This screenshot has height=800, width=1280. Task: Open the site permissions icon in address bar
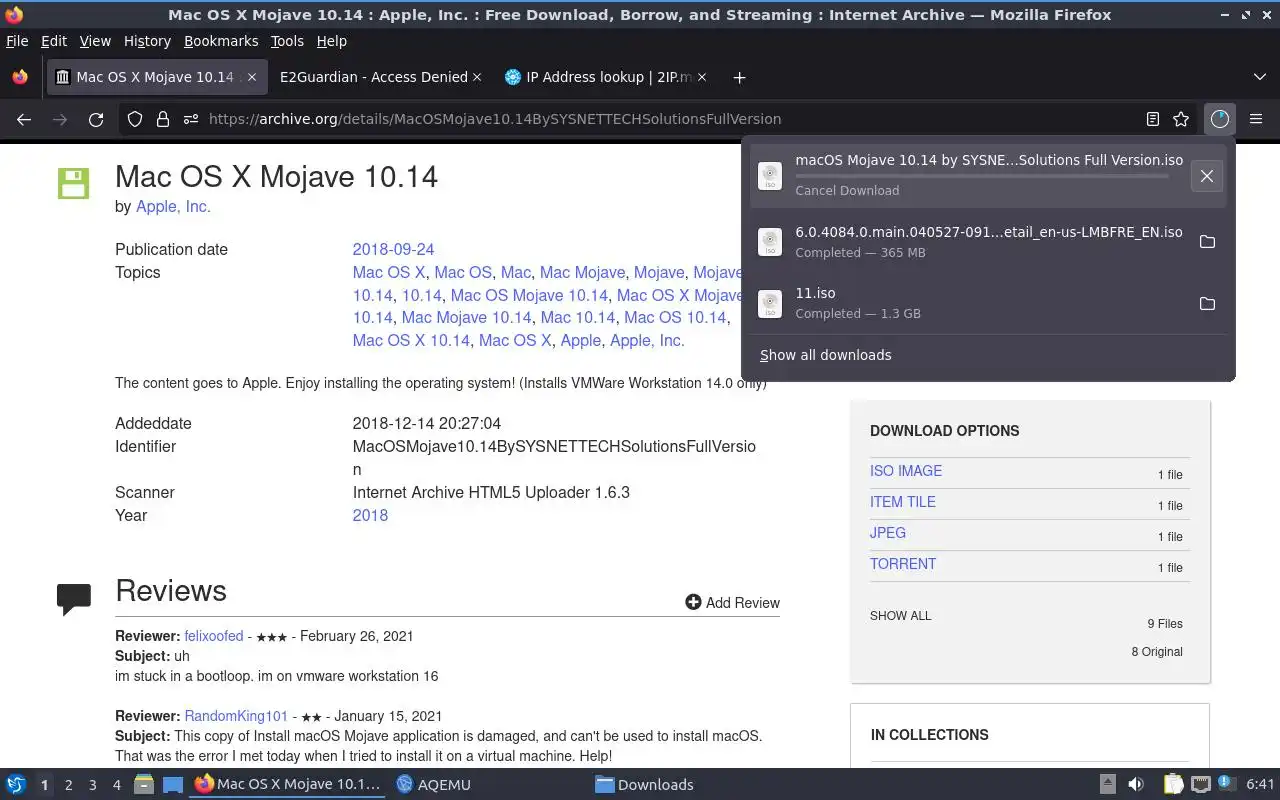click(x=191, y=119)
